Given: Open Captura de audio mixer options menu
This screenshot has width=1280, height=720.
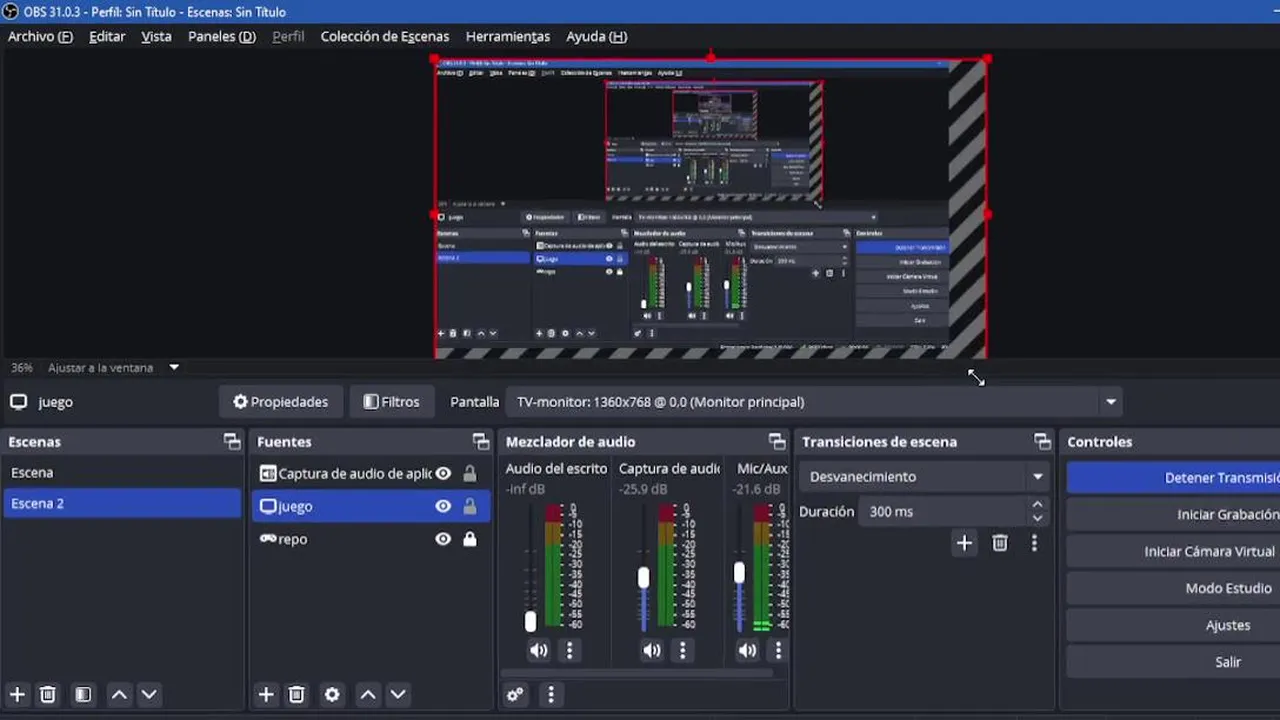Looking at the screenshot, I should coord(683,651).
